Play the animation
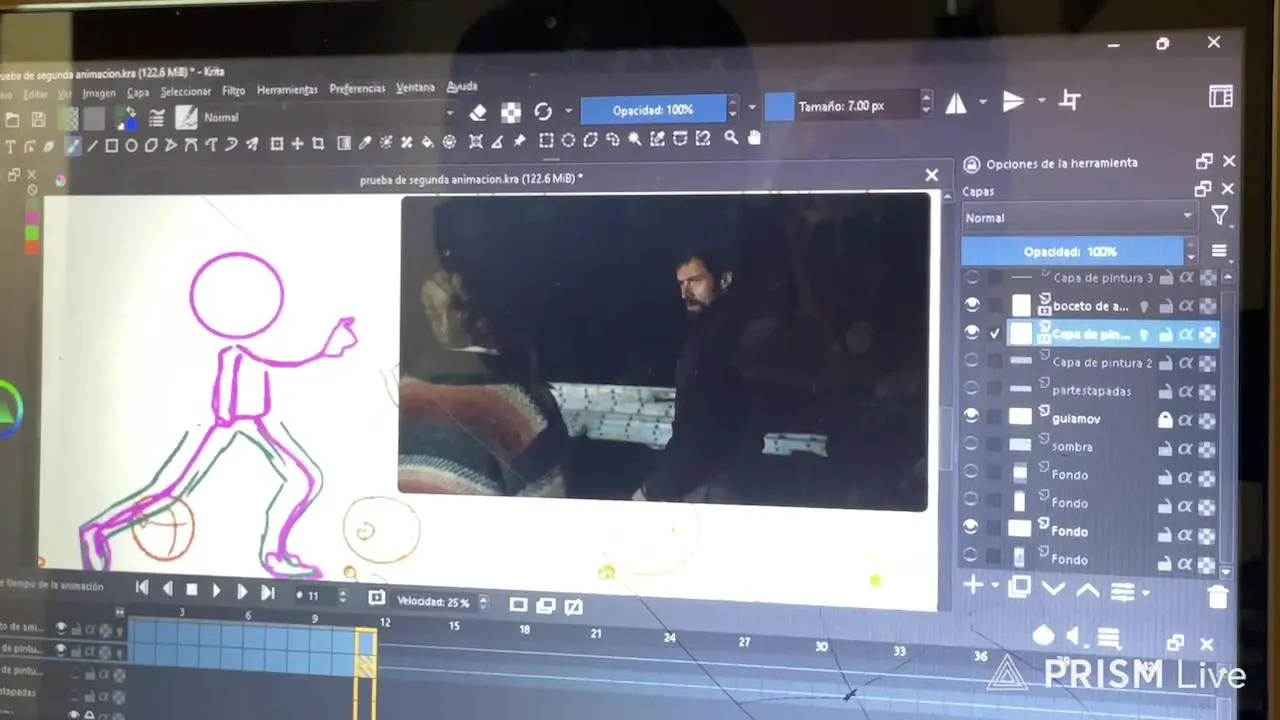Screen dimensions: 1280x720 (x=216, y=590)
